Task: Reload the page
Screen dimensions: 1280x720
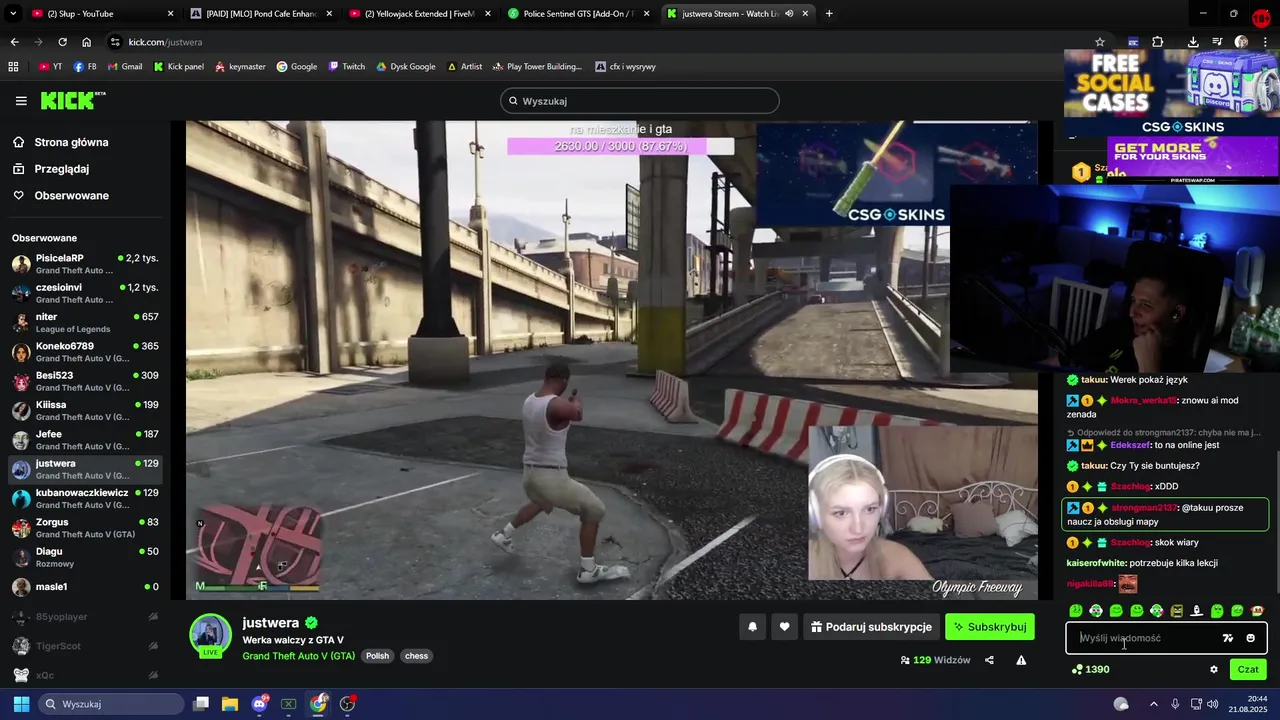Action: 62,42
